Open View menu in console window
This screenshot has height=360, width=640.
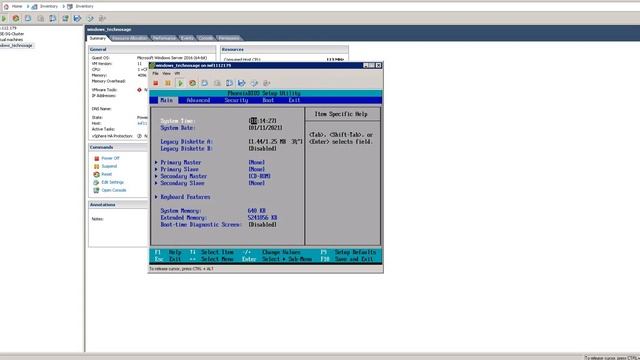[x=167, y=73]
